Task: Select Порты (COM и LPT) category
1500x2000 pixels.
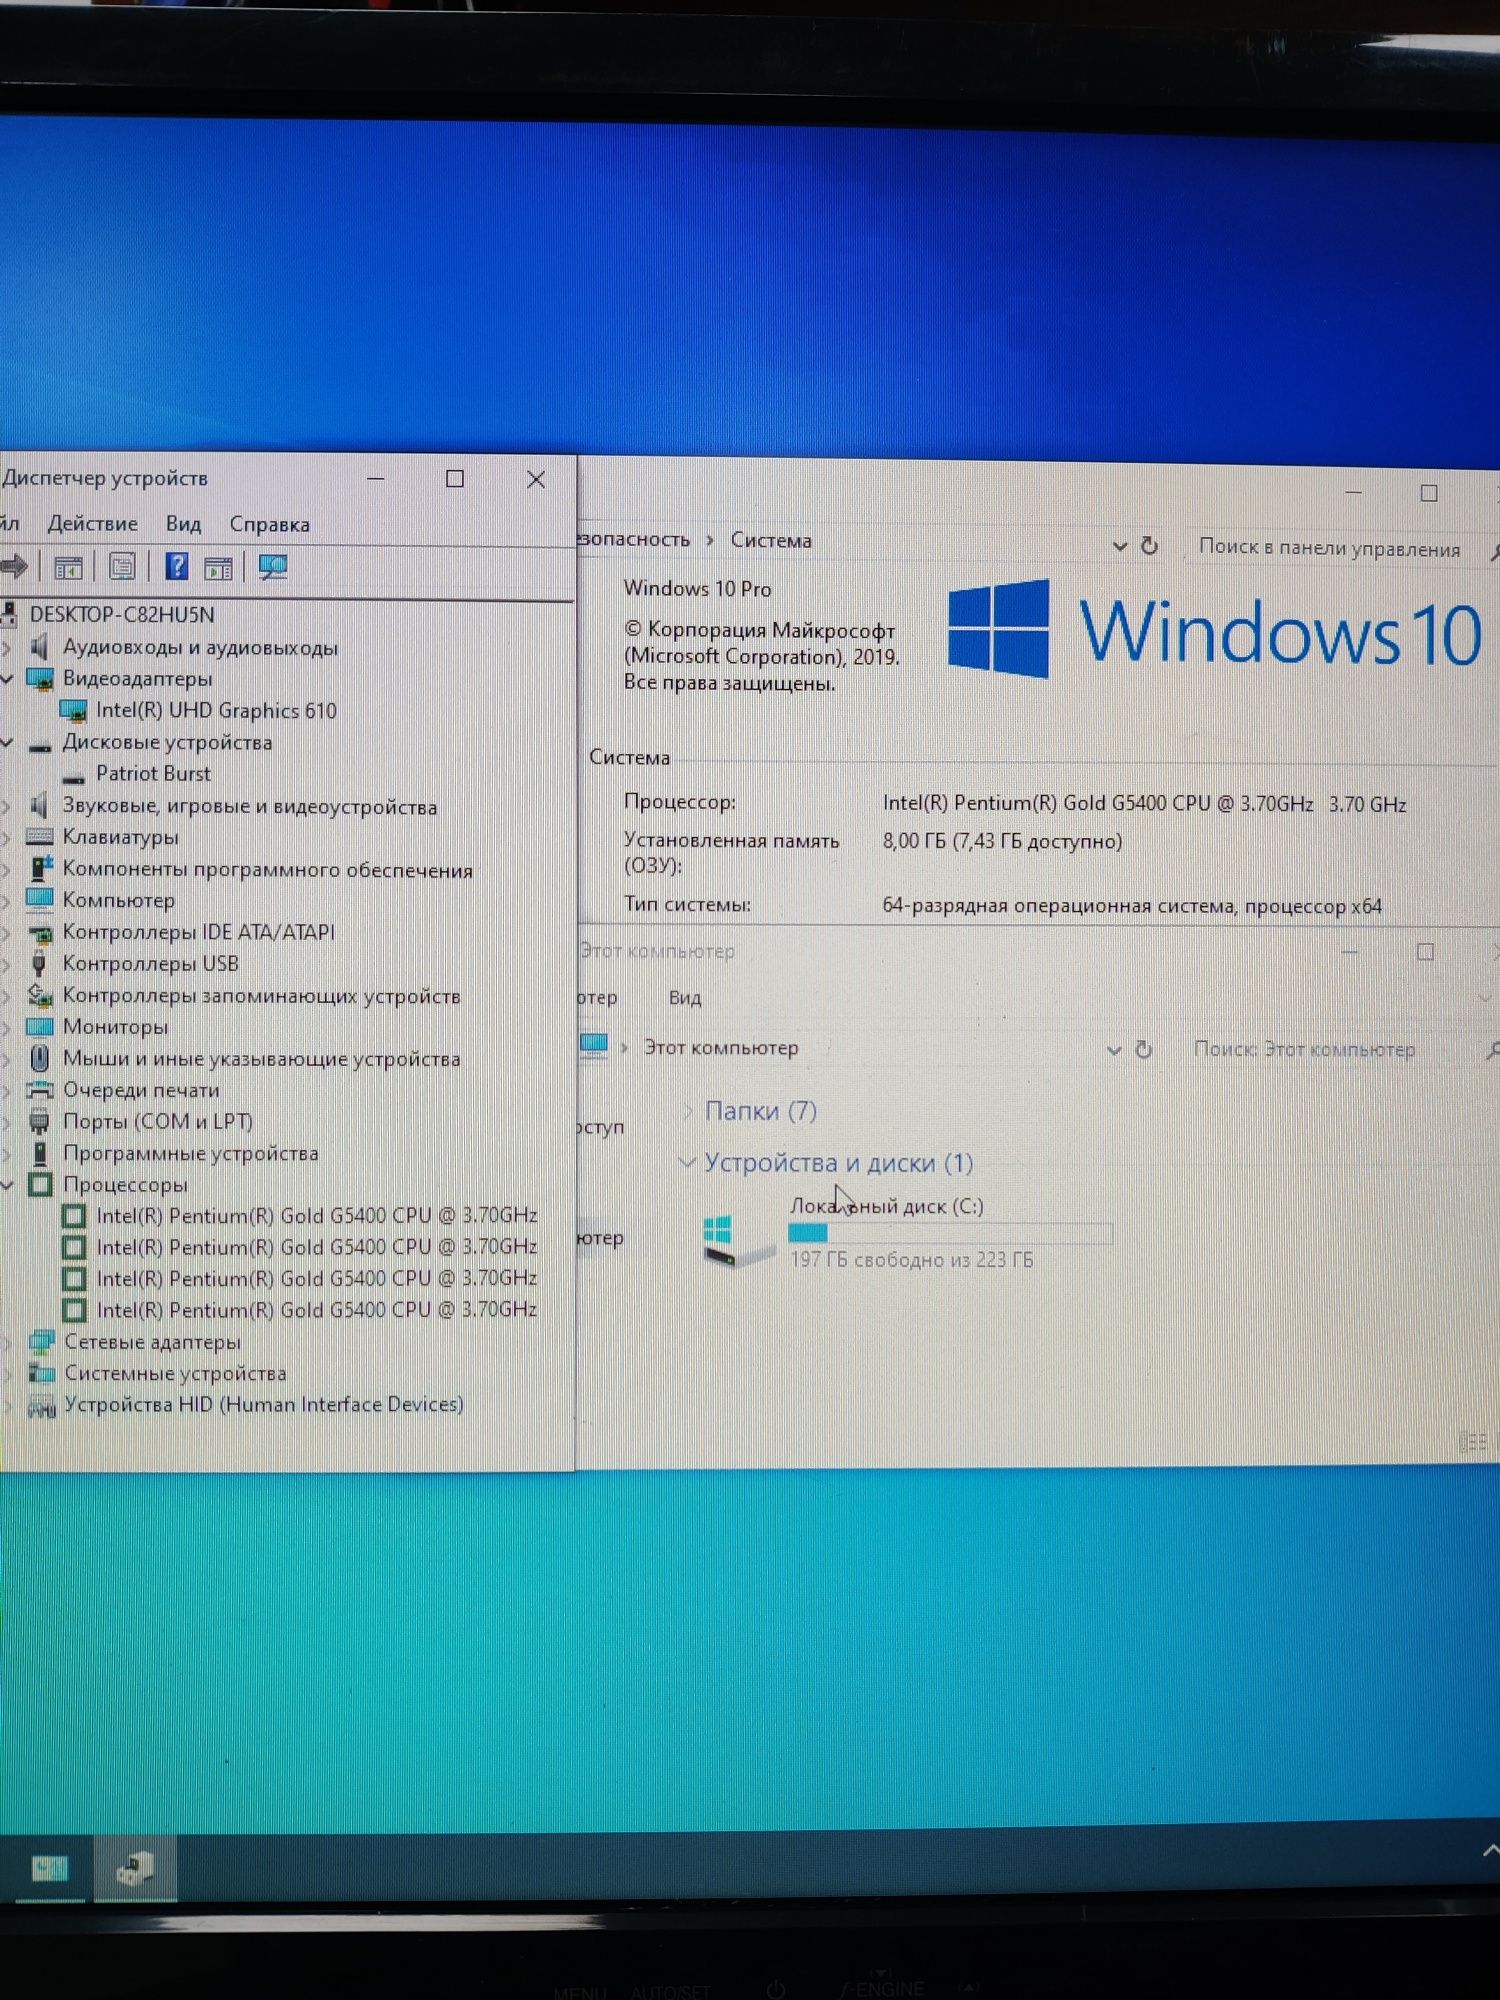Action: point(158,1121)
